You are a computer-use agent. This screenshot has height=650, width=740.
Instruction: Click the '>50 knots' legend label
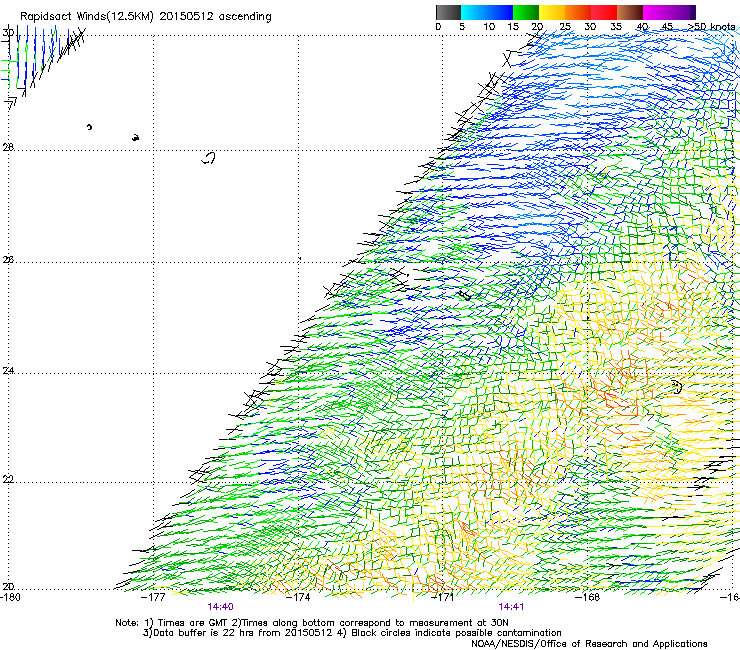coord(711,26)
